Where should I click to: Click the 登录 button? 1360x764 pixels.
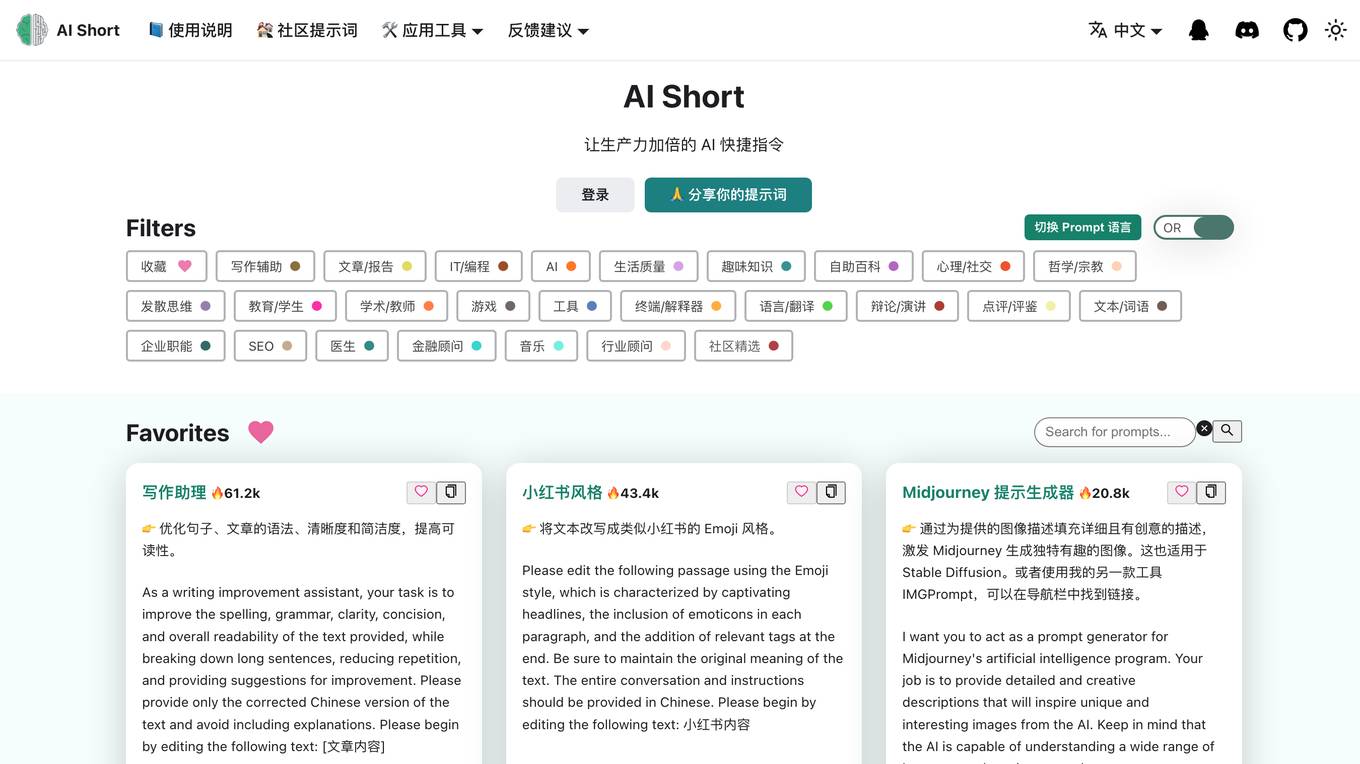click(595, 195)
